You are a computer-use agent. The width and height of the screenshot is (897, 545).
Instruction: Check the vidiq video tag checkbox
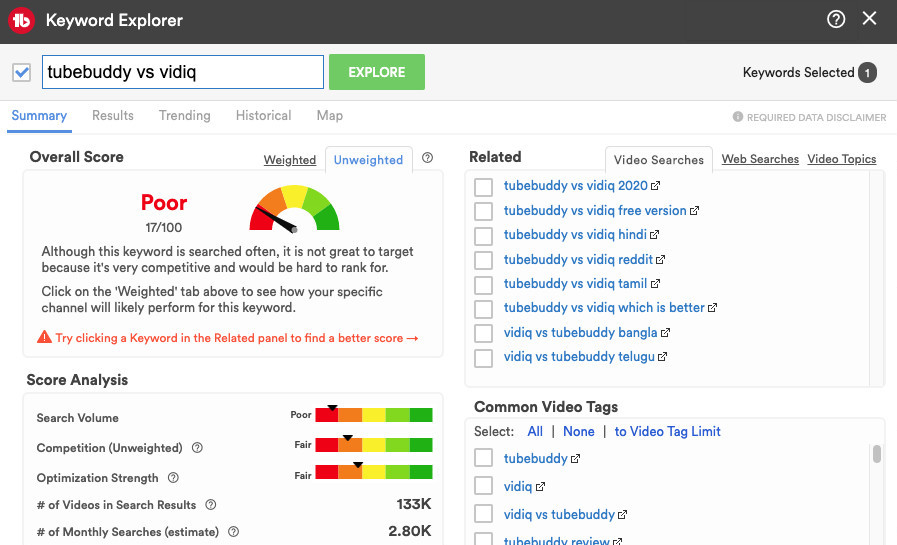pos(483,486)
